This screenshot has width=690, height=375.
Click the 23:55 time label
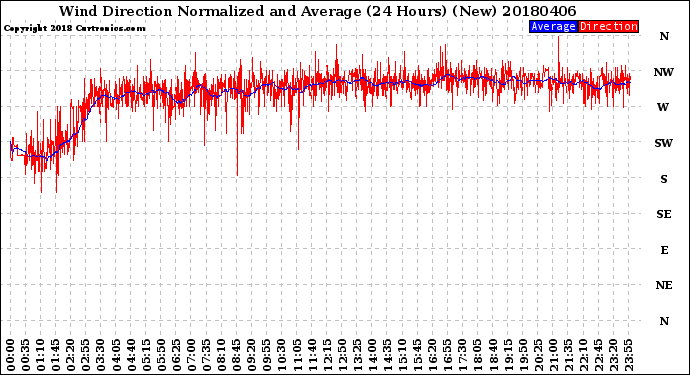click(x=628, y=355)
